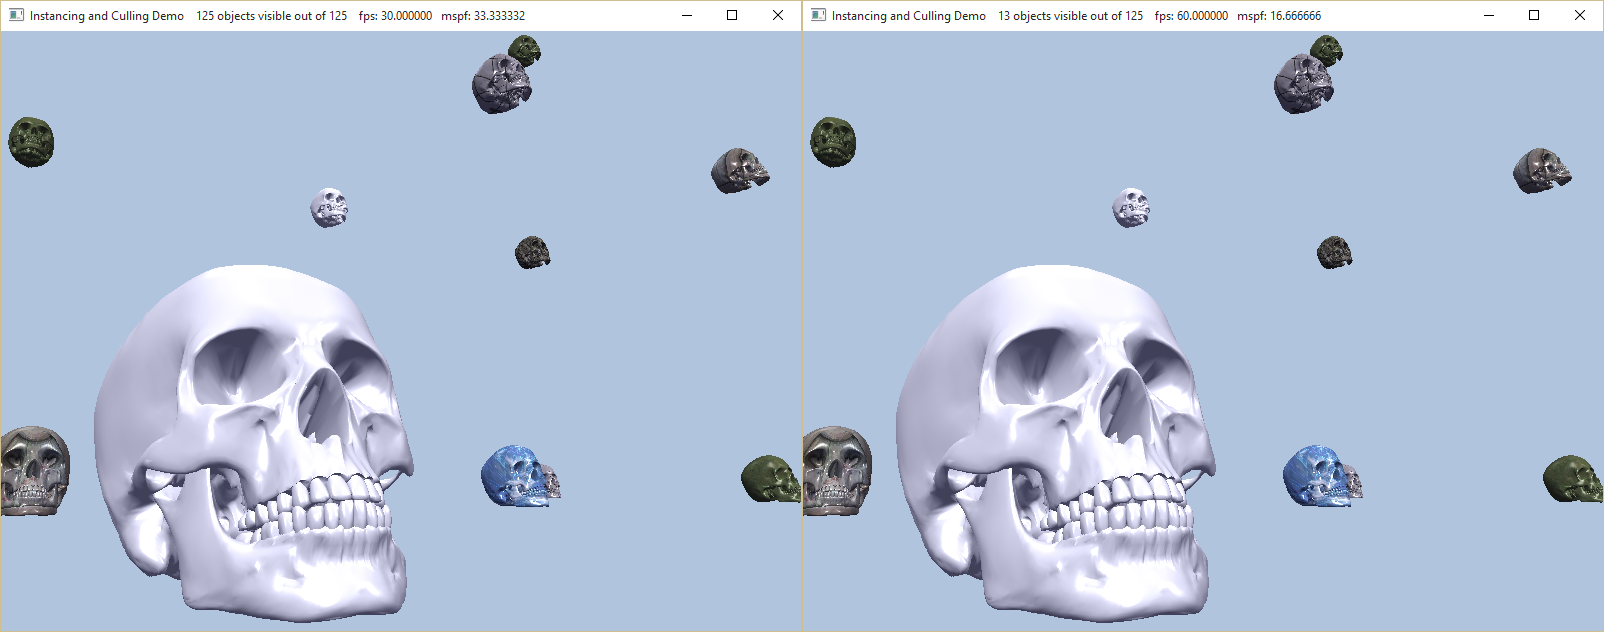The height and width of the screenshot is (632, 1604).
Task: Pick the small white skull in right window
Action: pos(1131,207)
